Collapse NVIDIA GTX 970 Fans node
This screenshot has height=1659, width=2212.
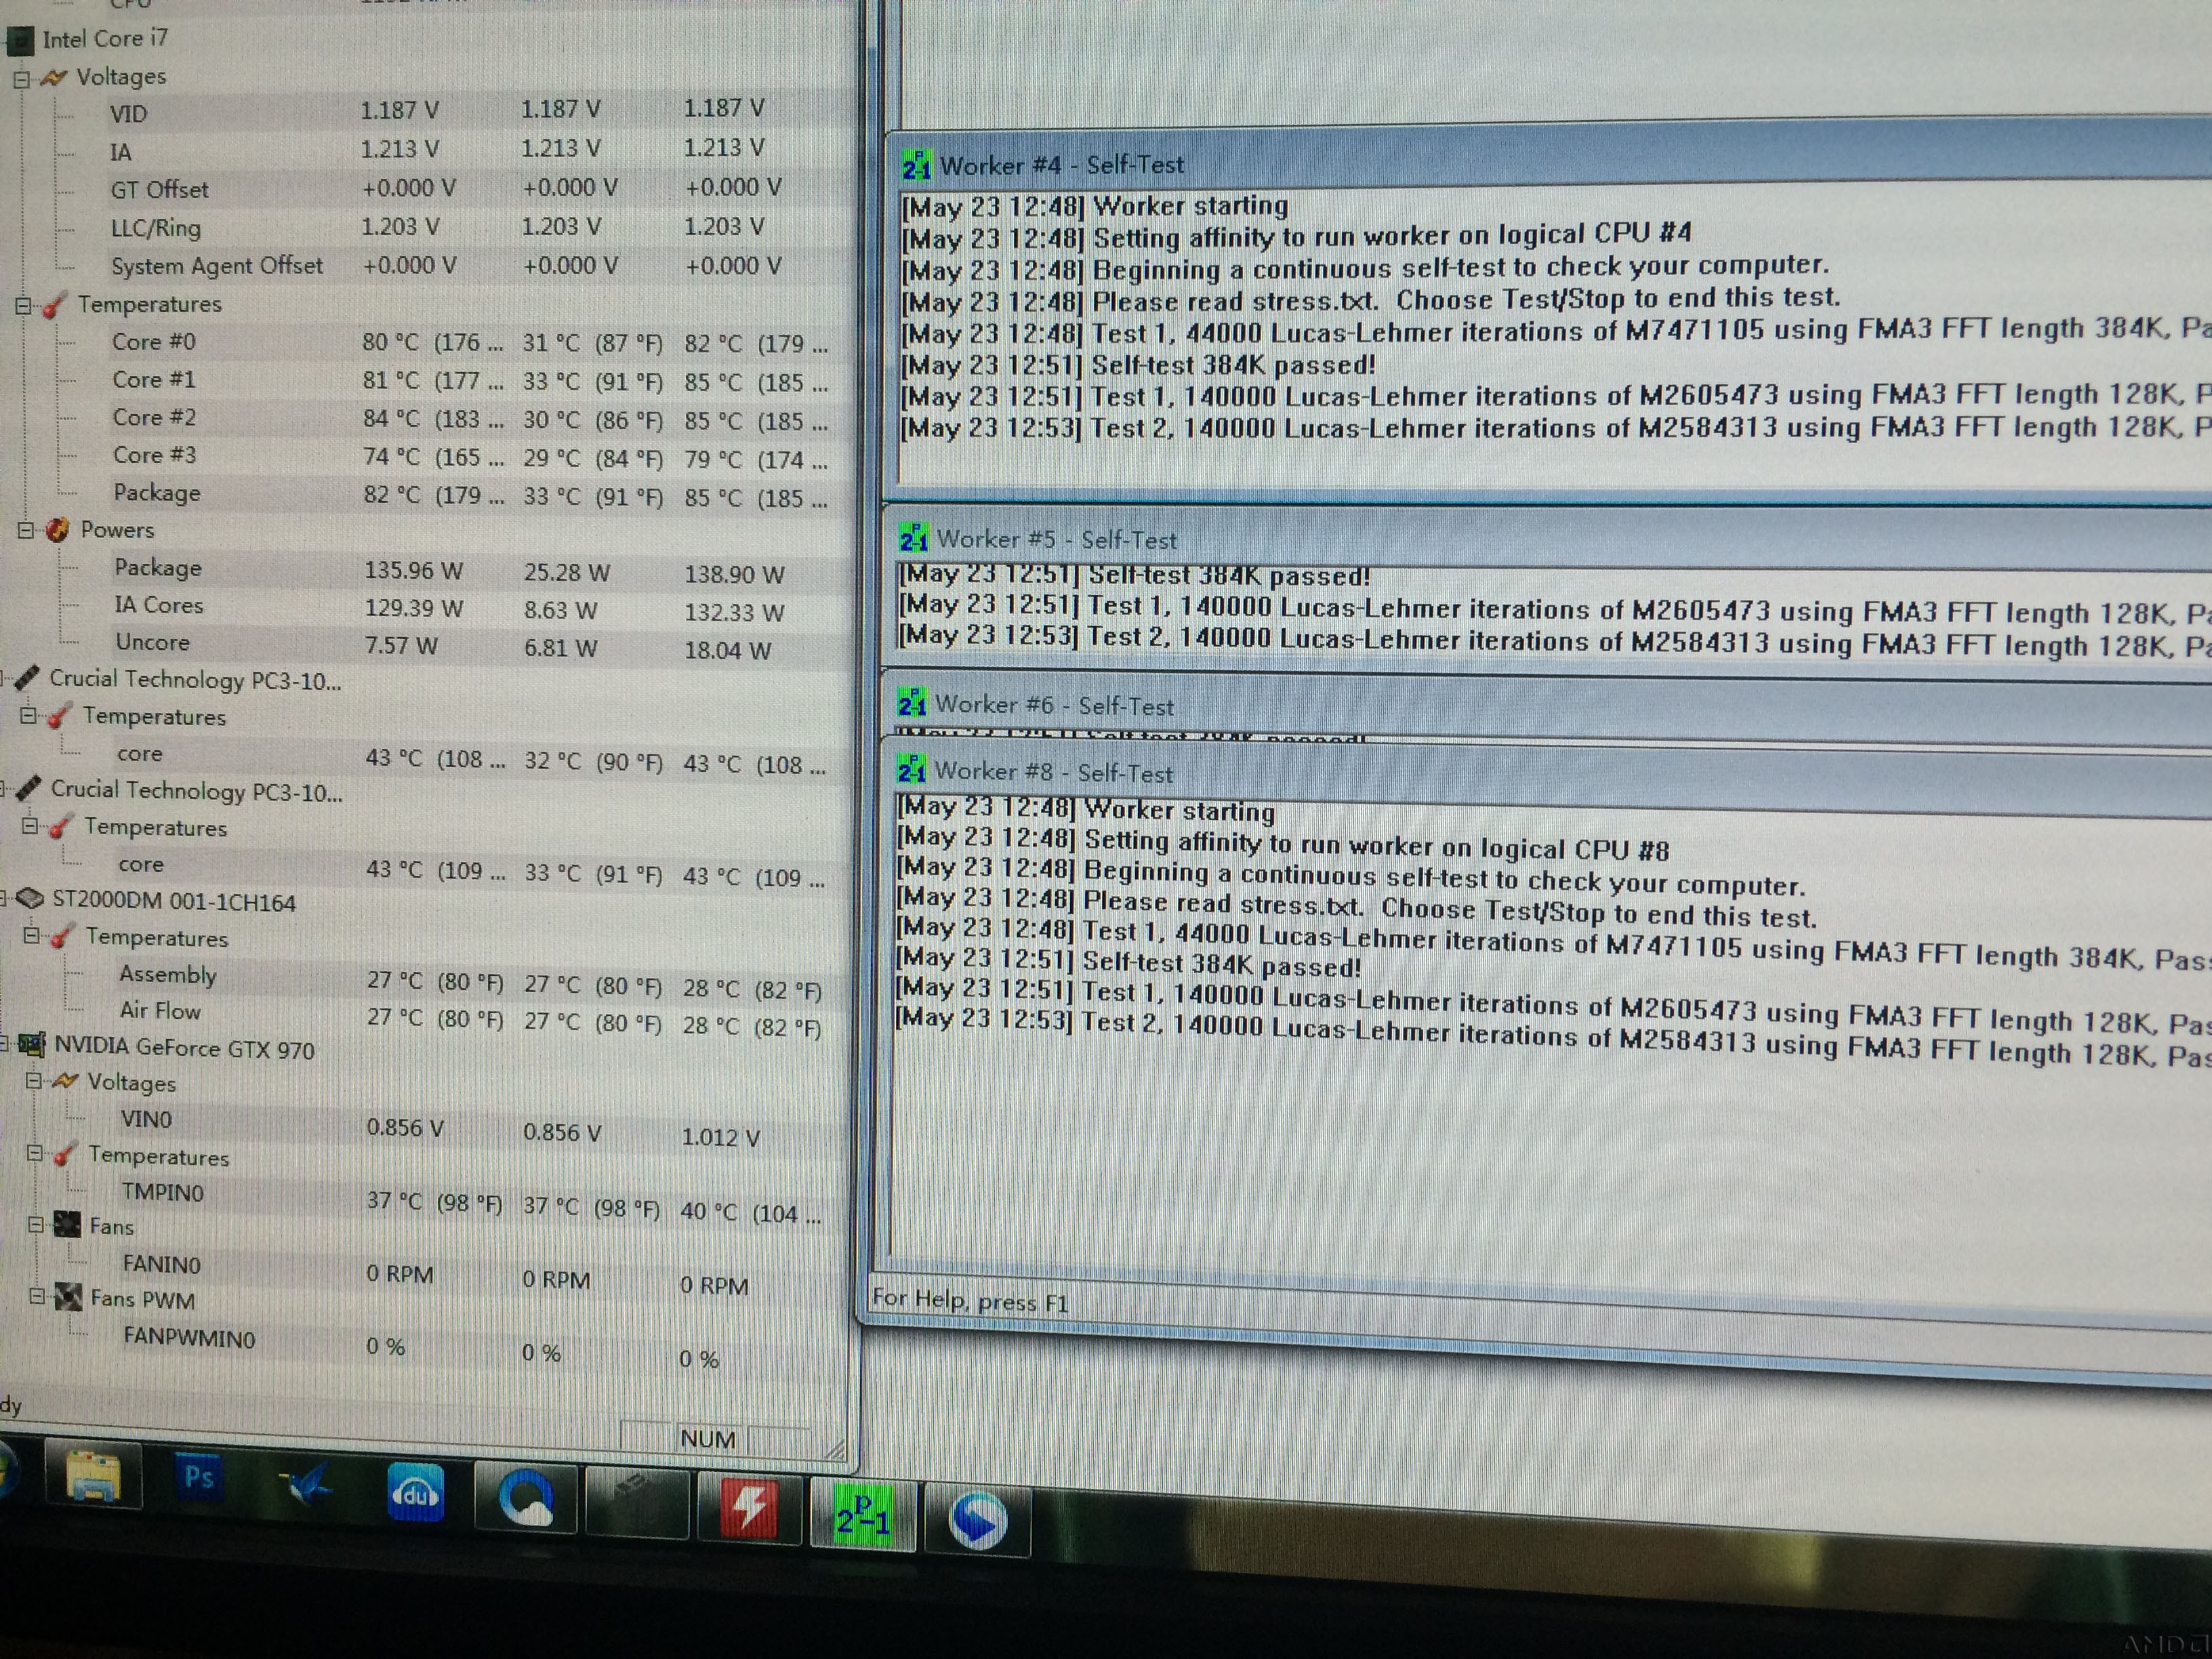click(36, 1225)
